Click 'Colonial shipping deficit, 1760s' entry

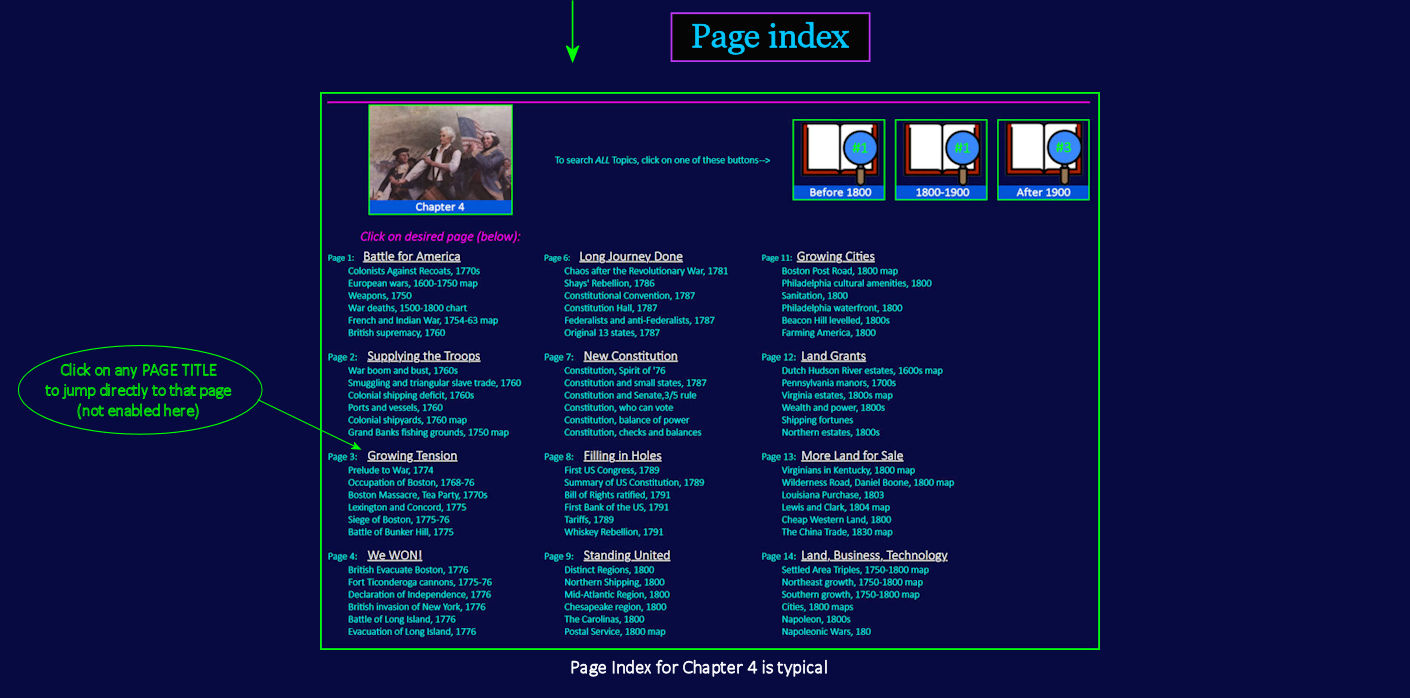(411, 395)
